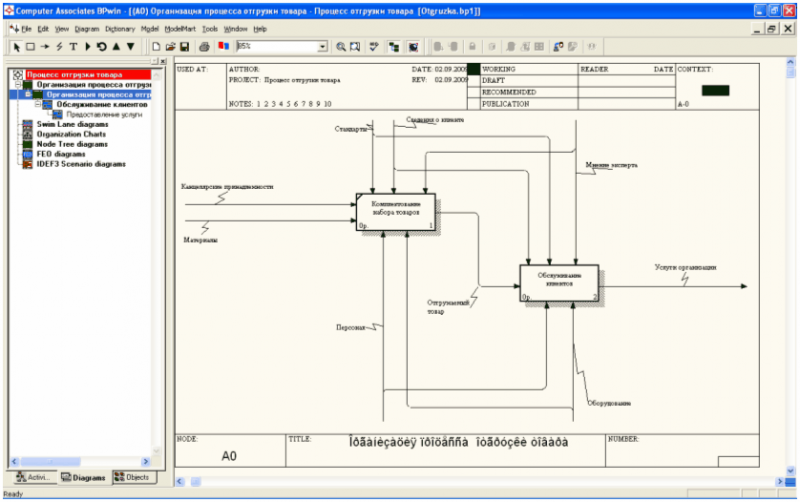Click the 'Услуги организации' output arrow label

click(x=685, y=267)
